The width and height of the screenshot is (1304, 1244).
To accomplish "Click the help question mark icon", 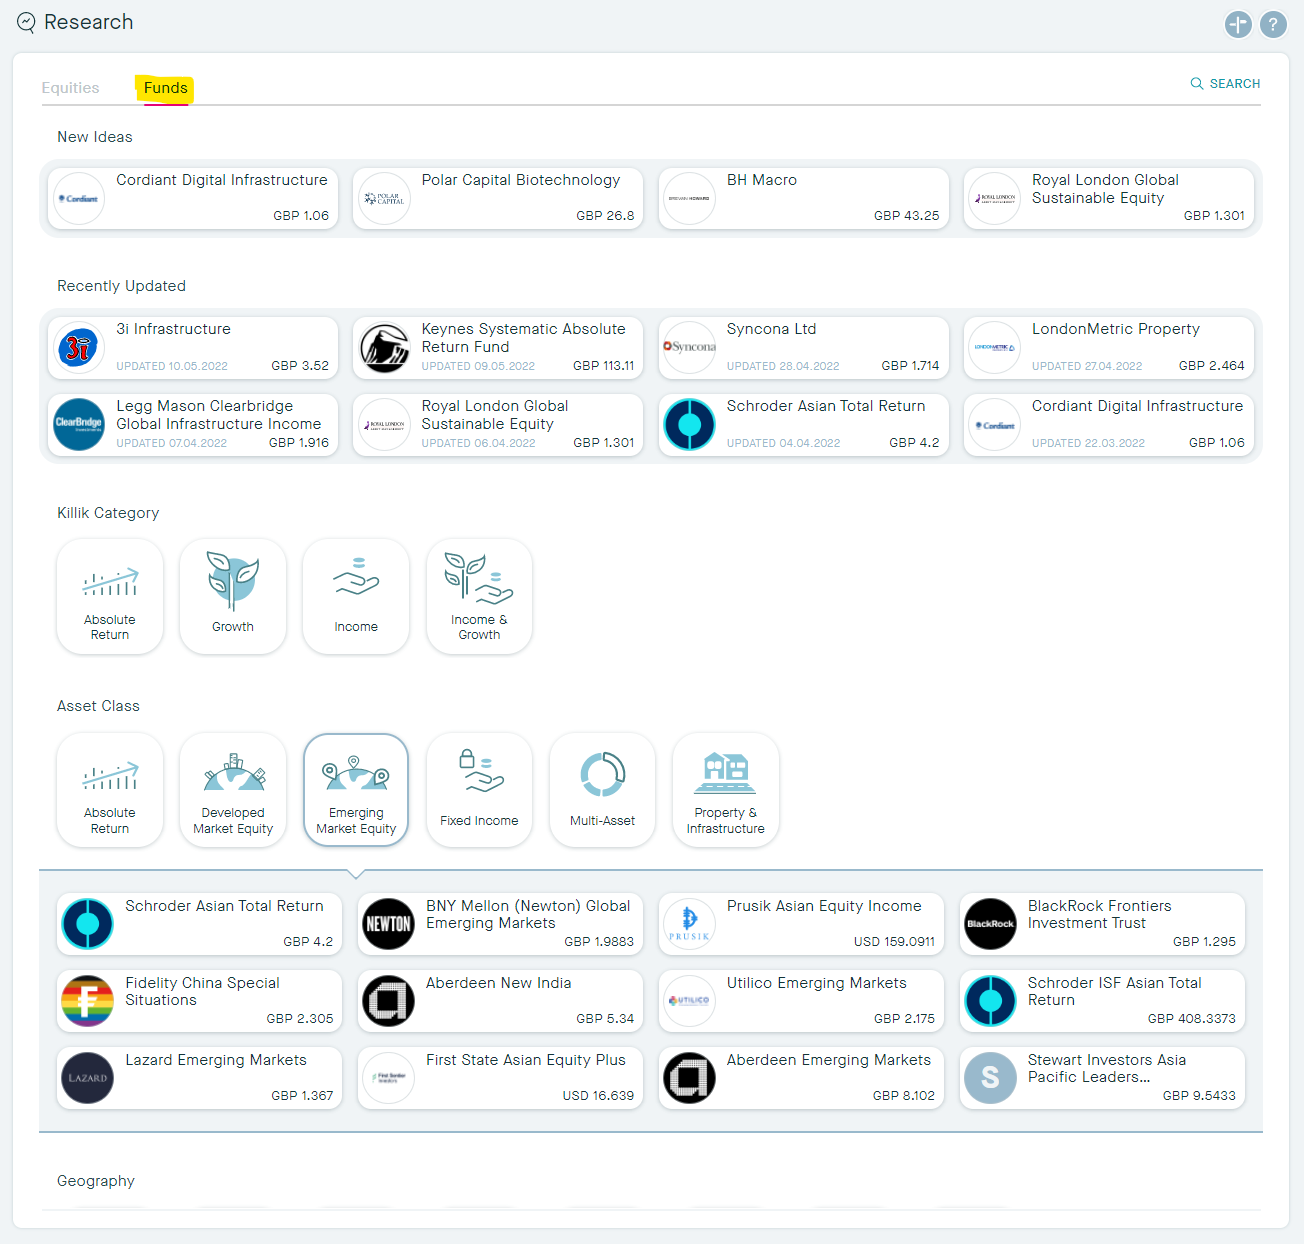I will point(1272,24).
